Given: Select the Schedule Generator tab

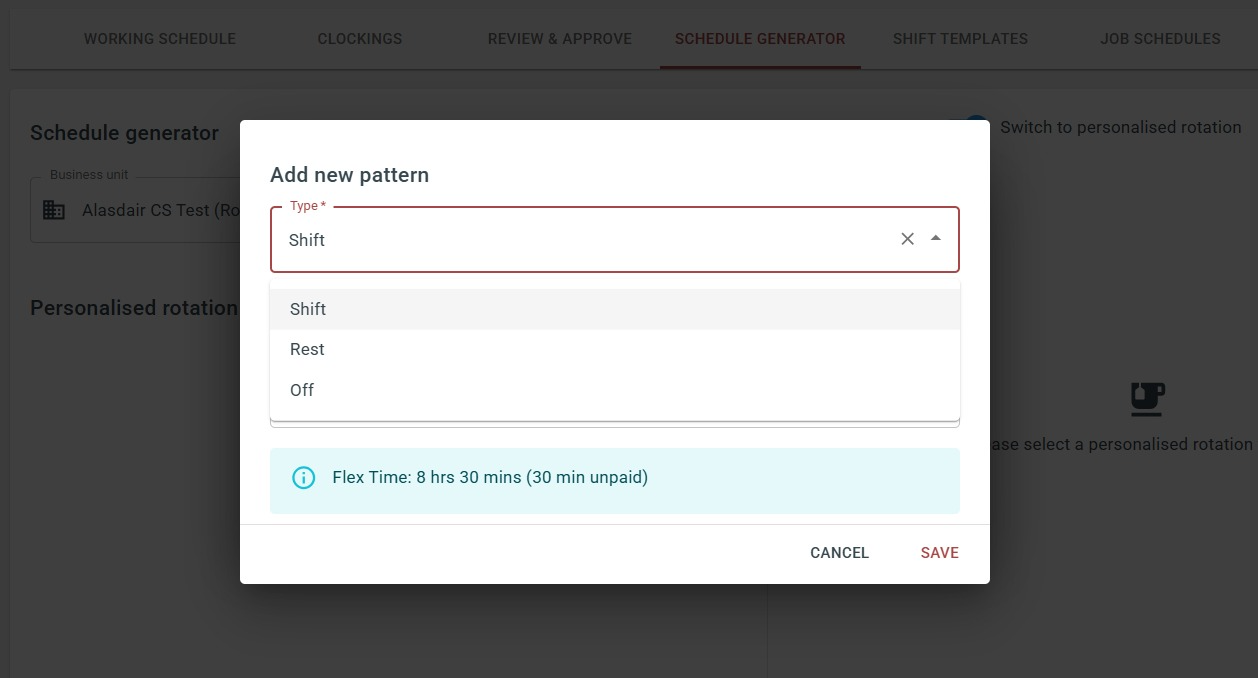Looking at the screenshot, I should pyautogui.click(x=760, y=39).
